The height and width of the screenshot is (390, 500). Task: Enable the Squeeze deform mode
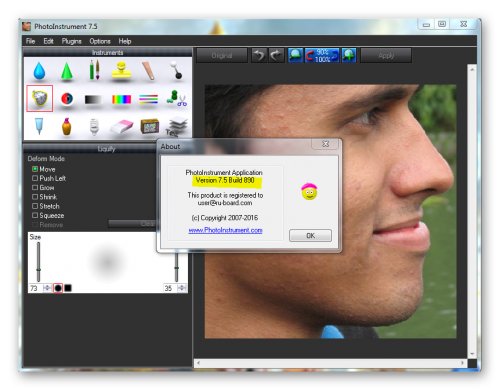click(x=35, y=215)
